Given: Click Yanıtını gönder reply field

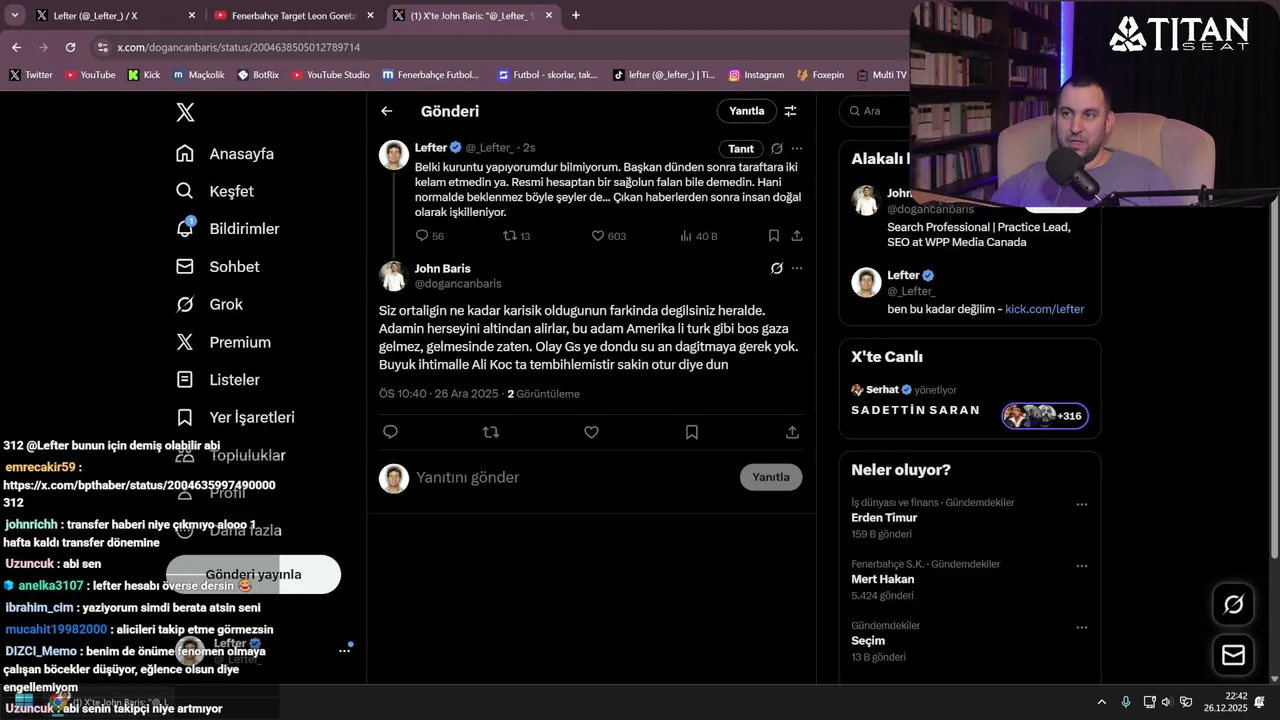Looking at the screenshot, I should pos(572,478).
